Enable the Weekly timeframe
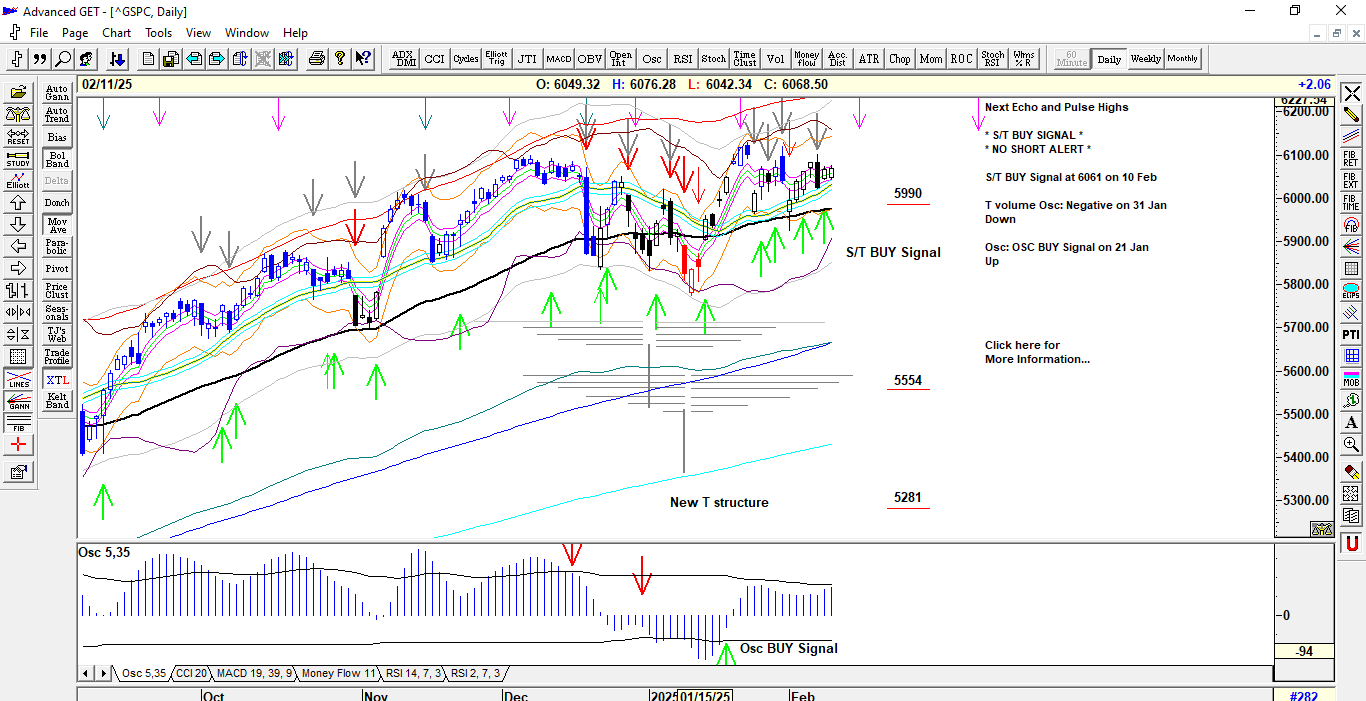 1145,59
